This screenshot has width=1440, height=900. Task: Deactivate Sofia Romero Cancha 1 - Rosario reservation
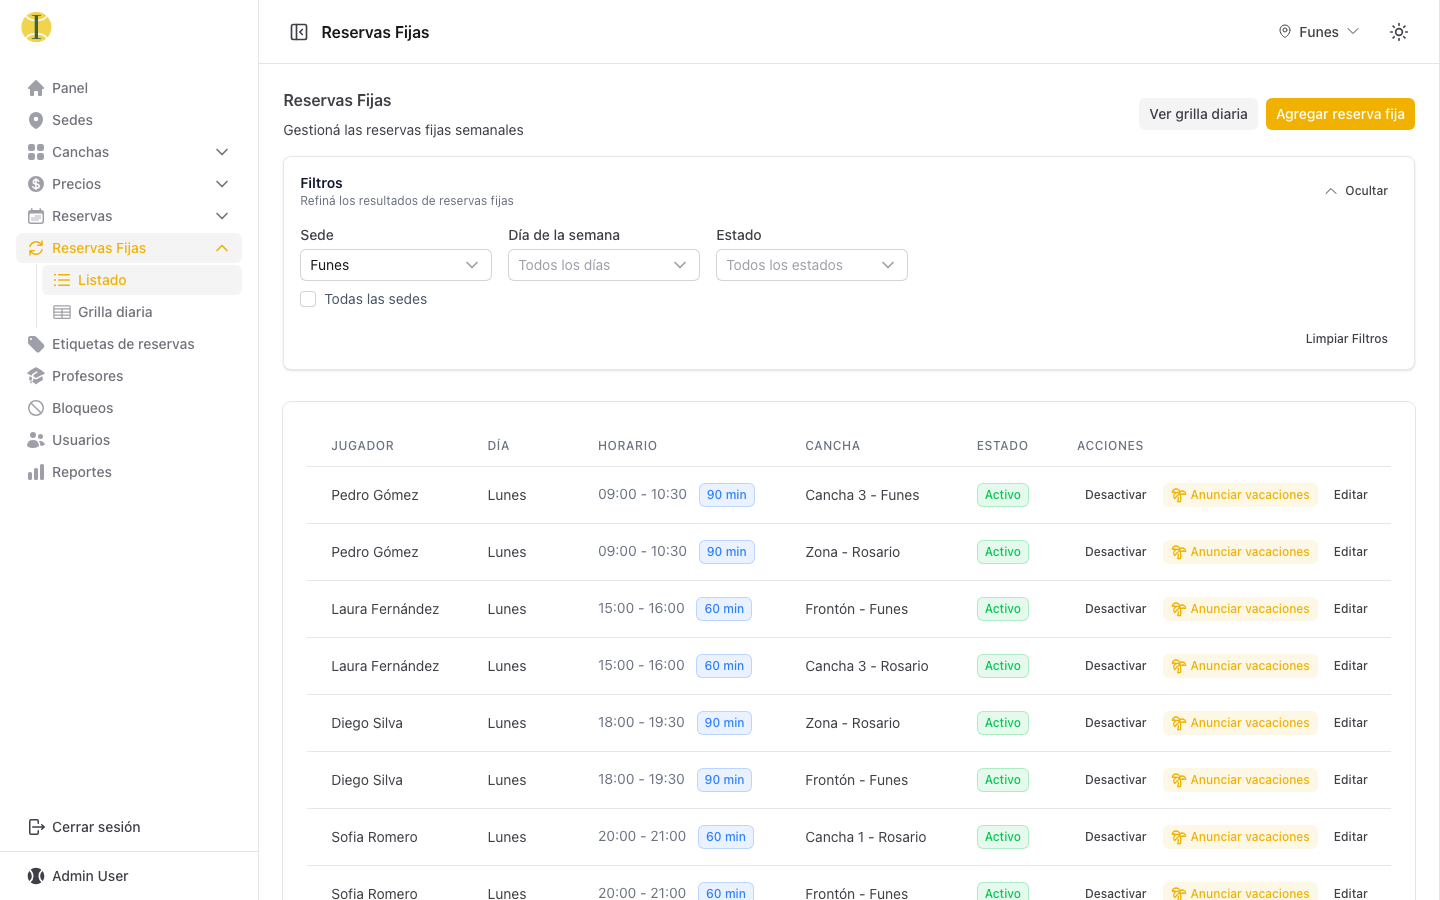[x=1116, y=837]
